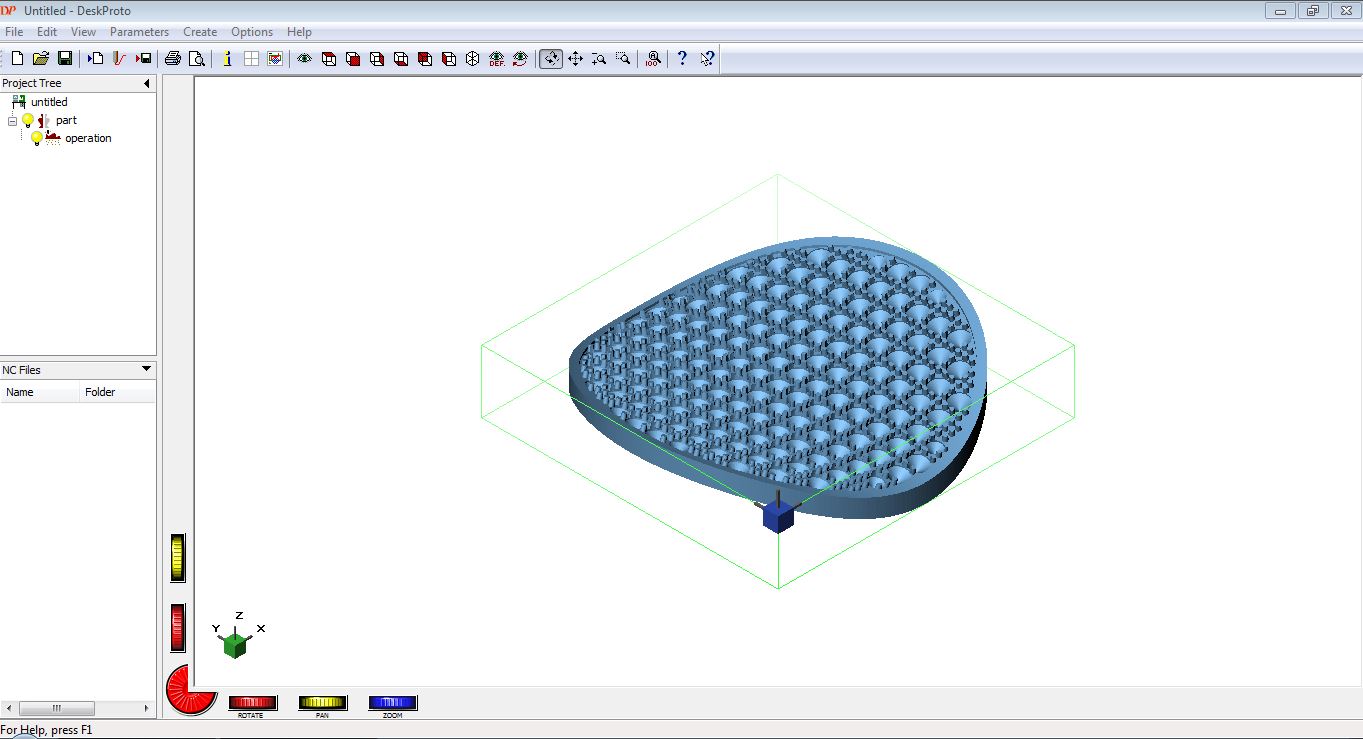Open the Create menu
The width and height of the screenshot is (1363, 739).
tap(200, 32)
